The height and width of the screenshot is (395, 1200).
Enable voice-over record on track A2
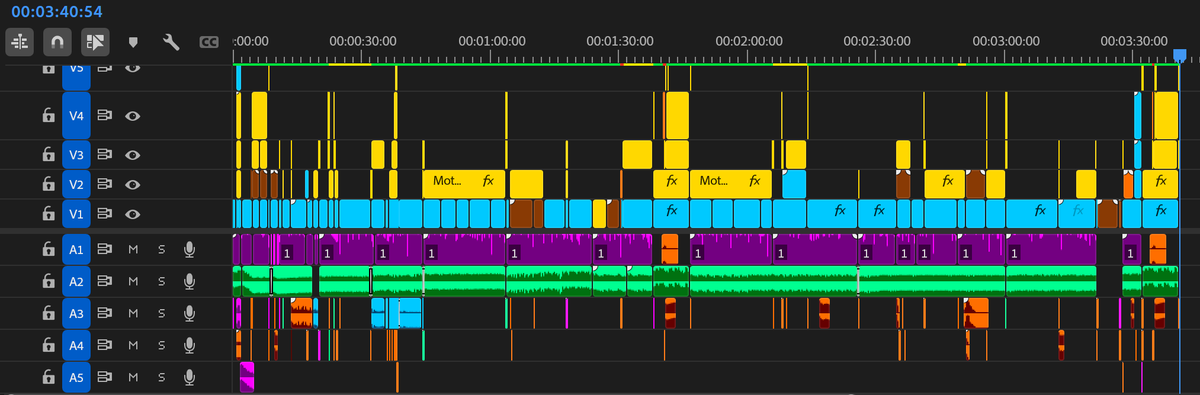coord(188,282)
